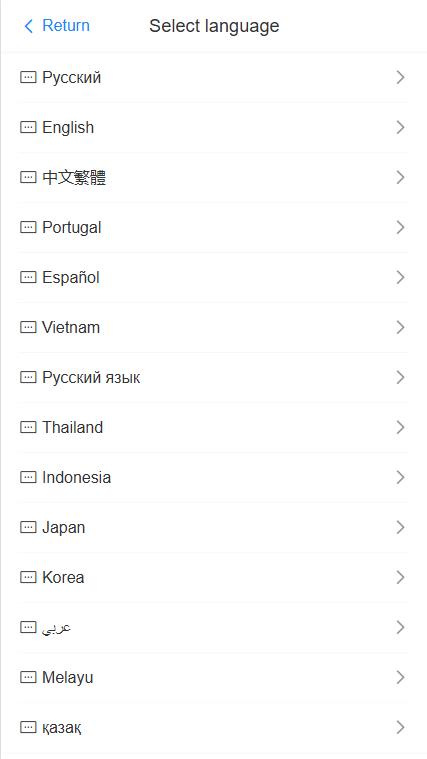Choose the Korea language label
427x759 pixels.
click(63, 577)
